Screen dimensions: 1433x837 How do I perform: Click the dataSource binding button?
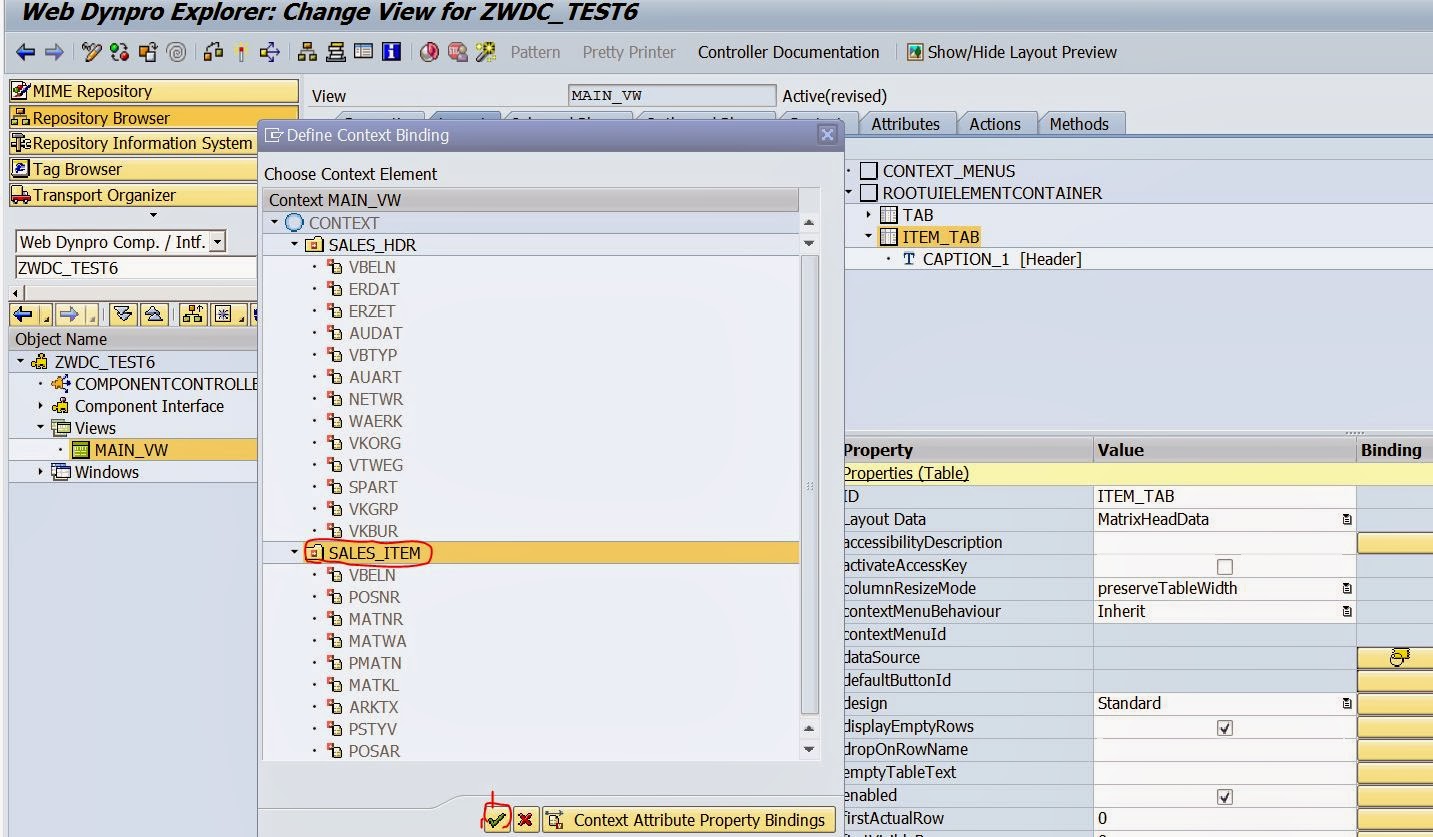[x=1397, y=657]
